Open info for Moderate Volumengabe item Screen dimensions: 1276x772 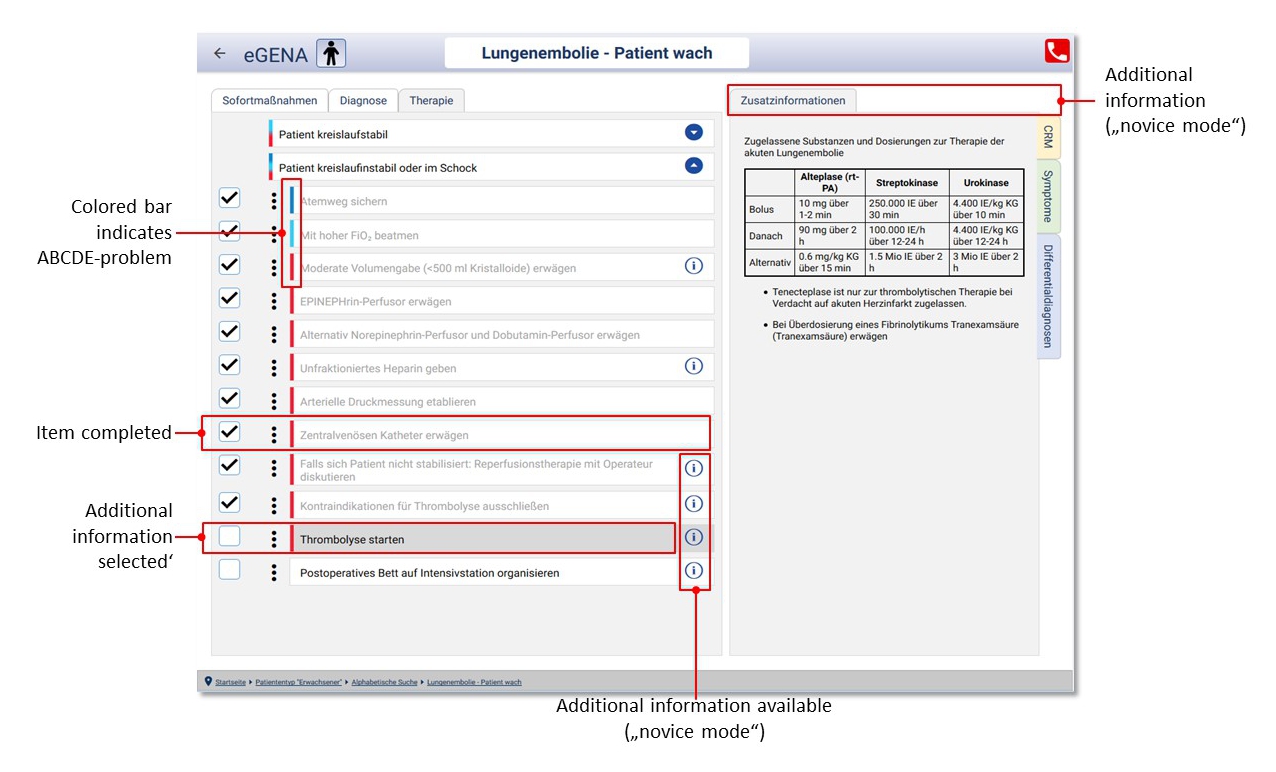click(693, 266)
